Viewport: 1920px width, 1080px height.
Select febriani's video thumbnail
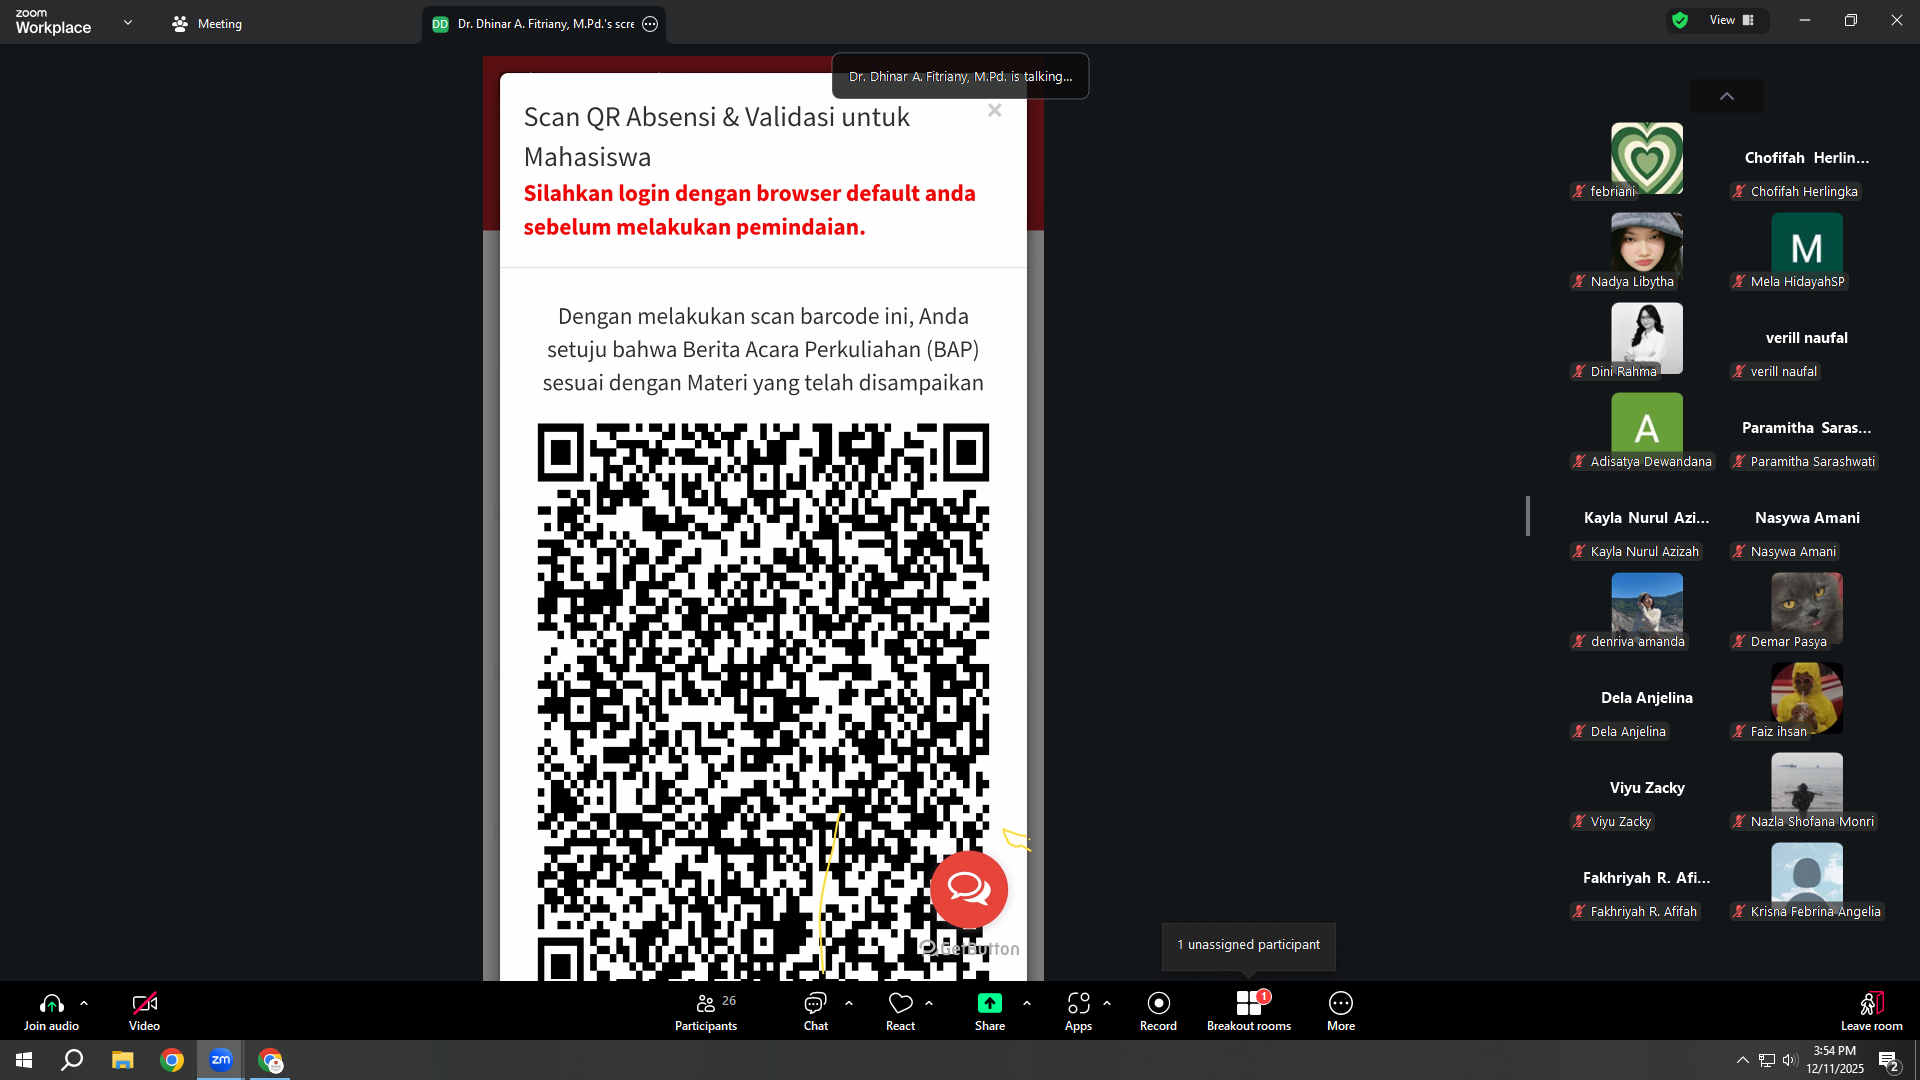pyautogui.click(x=1647, y=159)
